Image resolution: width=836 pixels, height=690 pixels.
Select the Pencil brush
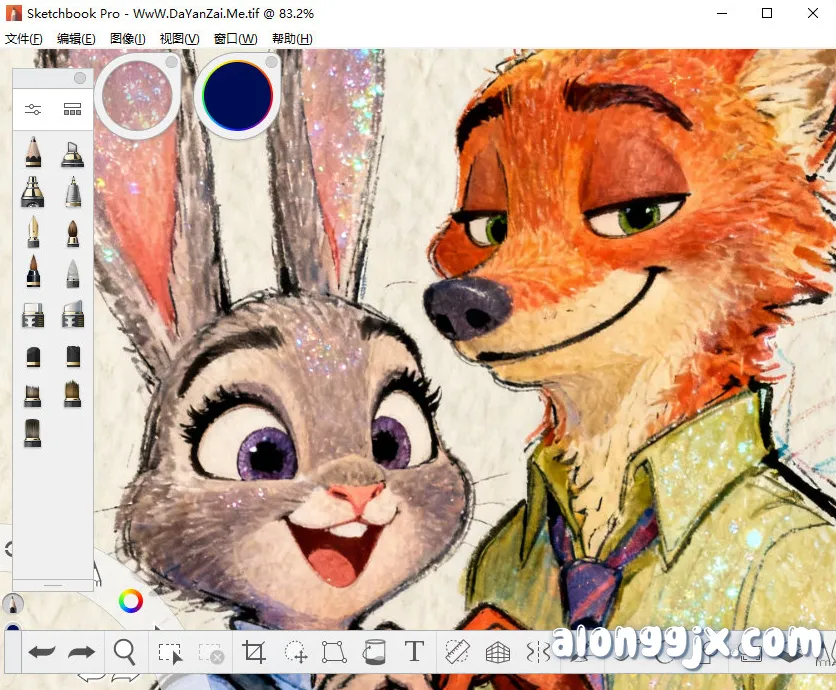pyautogui.click(x=33, y=152)
